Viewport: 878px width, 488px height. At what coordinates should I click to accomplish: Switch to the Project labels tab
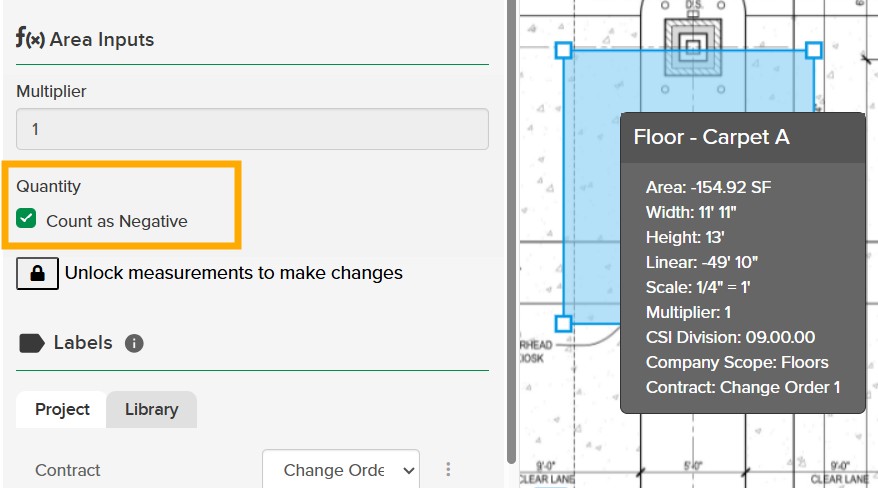62,410
